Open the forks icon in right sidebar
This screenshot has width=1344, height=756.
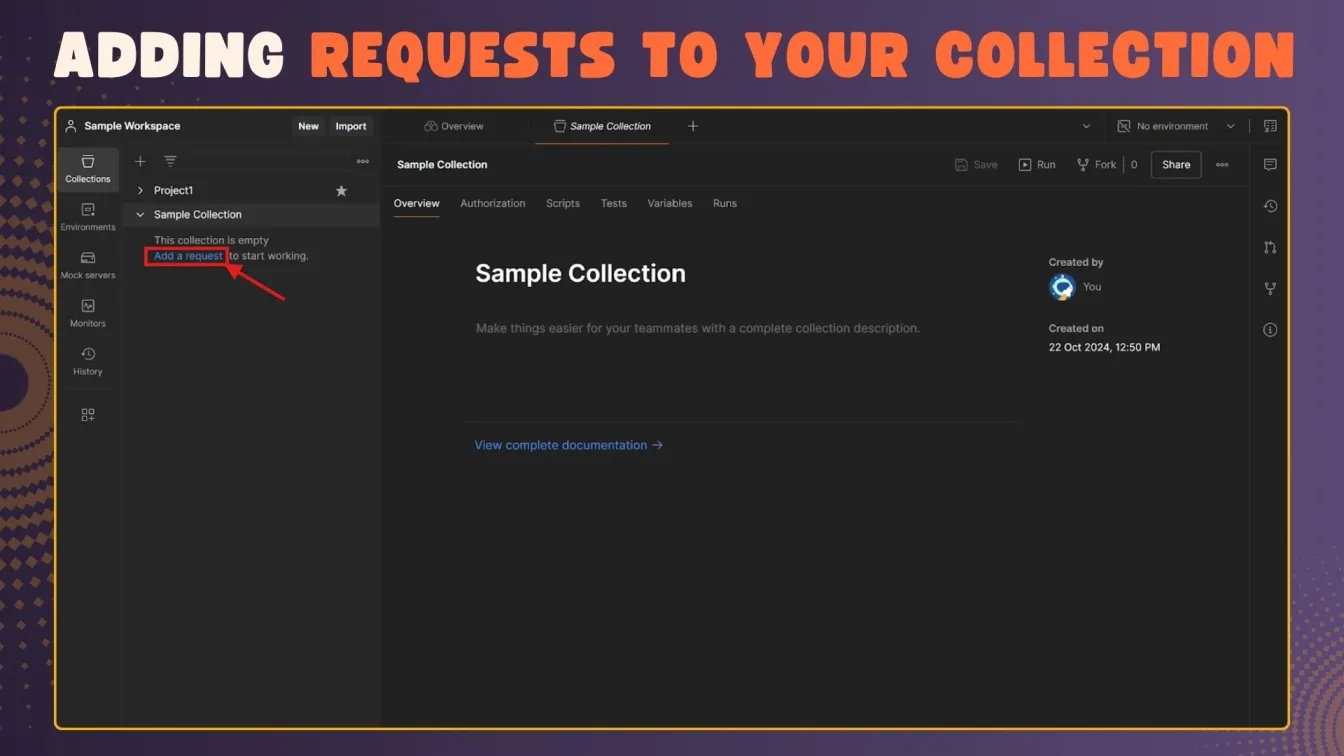pyautogui.click(x=1270, y=288)
